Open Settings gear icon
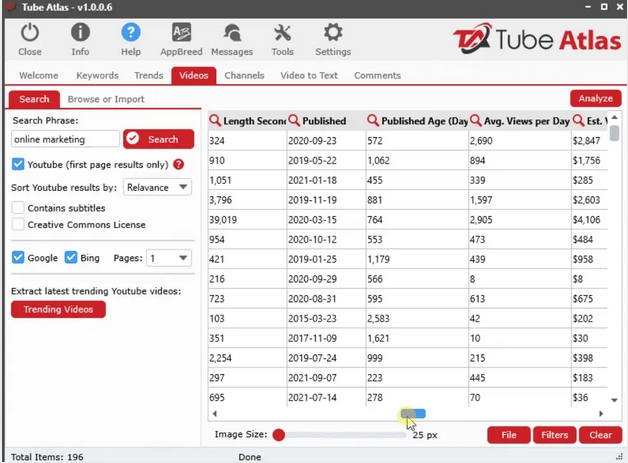Viewport: 628px width, 463px height. (333, 32)
